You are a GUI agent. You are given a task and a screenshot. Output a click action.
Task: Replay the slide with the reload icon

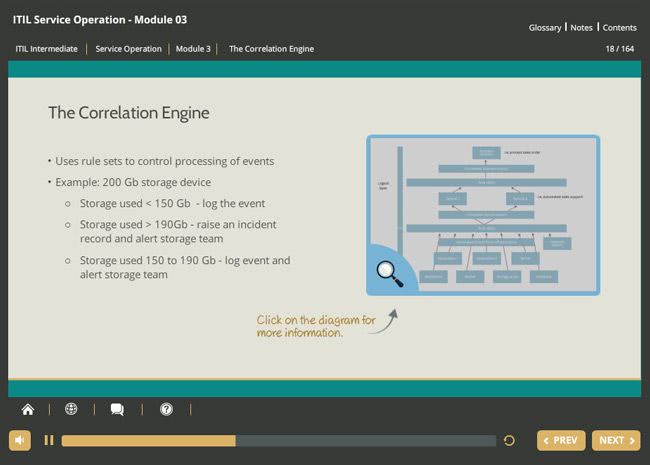point(509,441)
